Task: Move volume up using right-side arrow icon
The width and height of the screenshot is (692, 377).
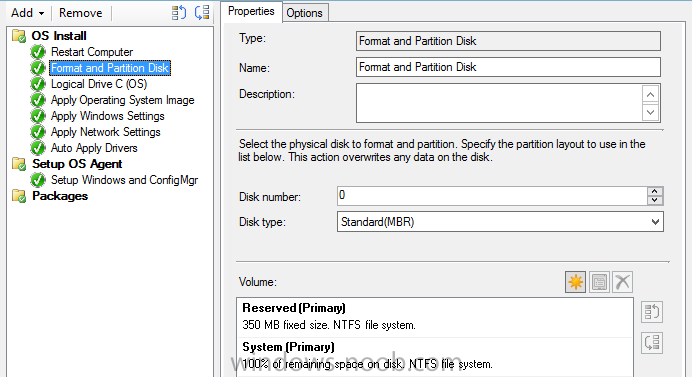Action: [652, 312]
